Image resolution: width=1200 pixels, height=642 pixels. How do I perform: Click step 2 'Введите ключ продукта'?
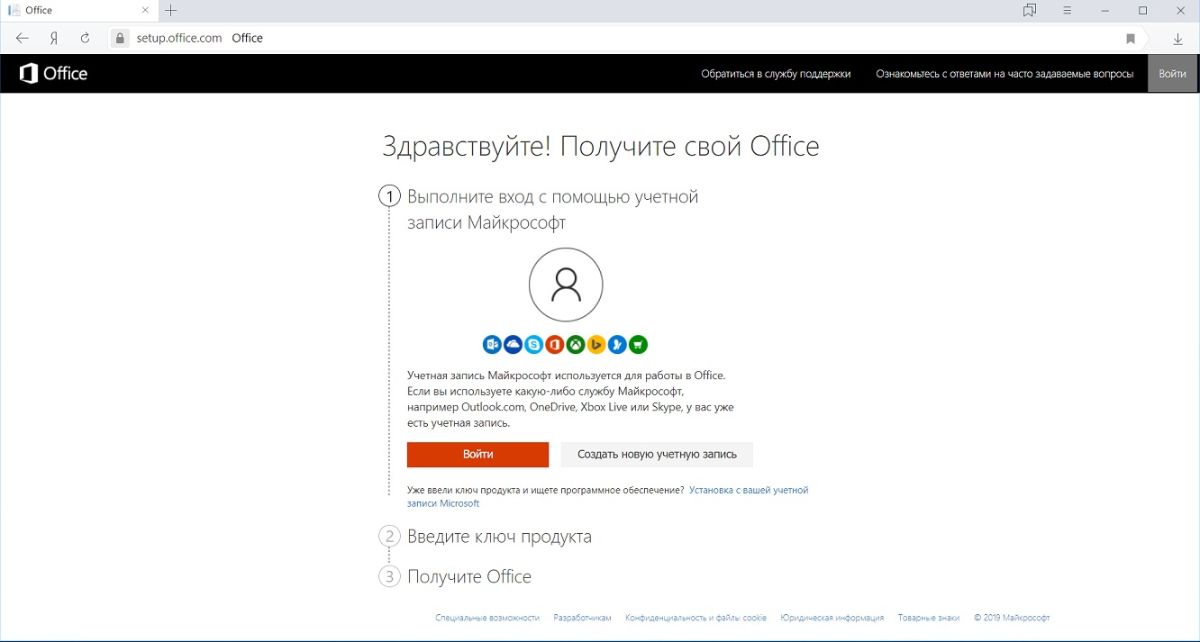tap(499, 536)
